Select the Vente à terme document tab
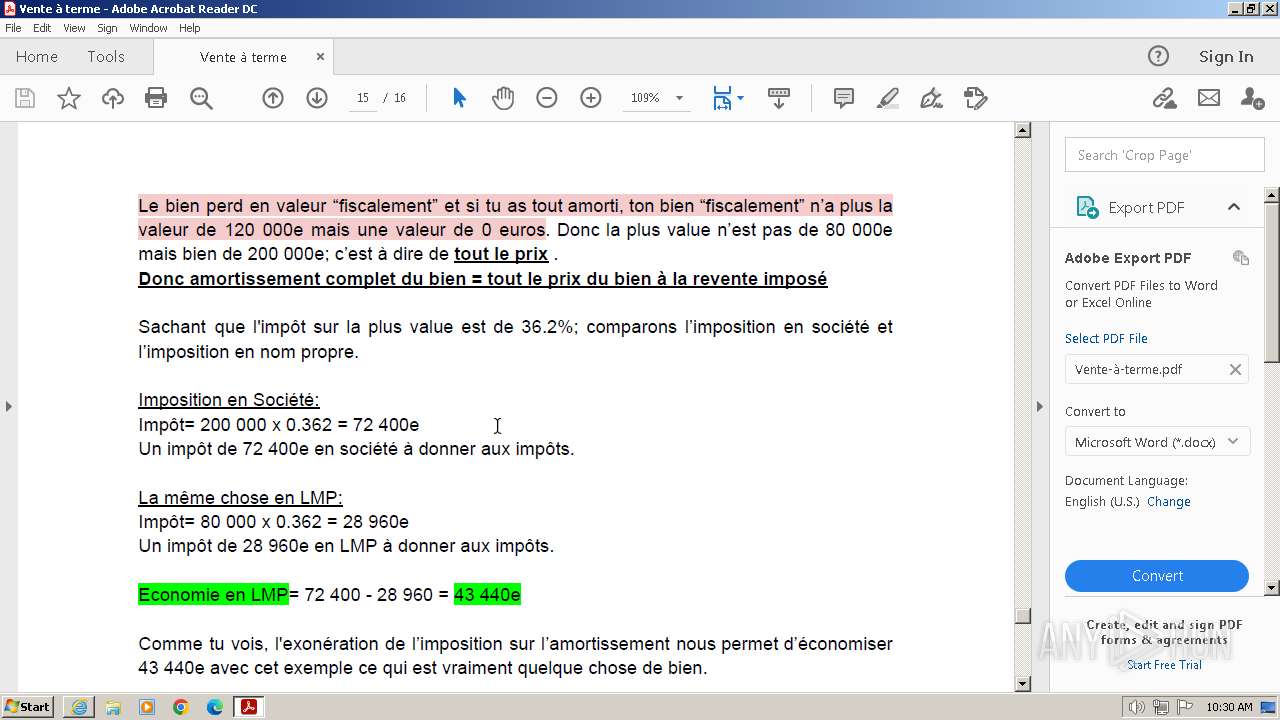 pos(243,57)
